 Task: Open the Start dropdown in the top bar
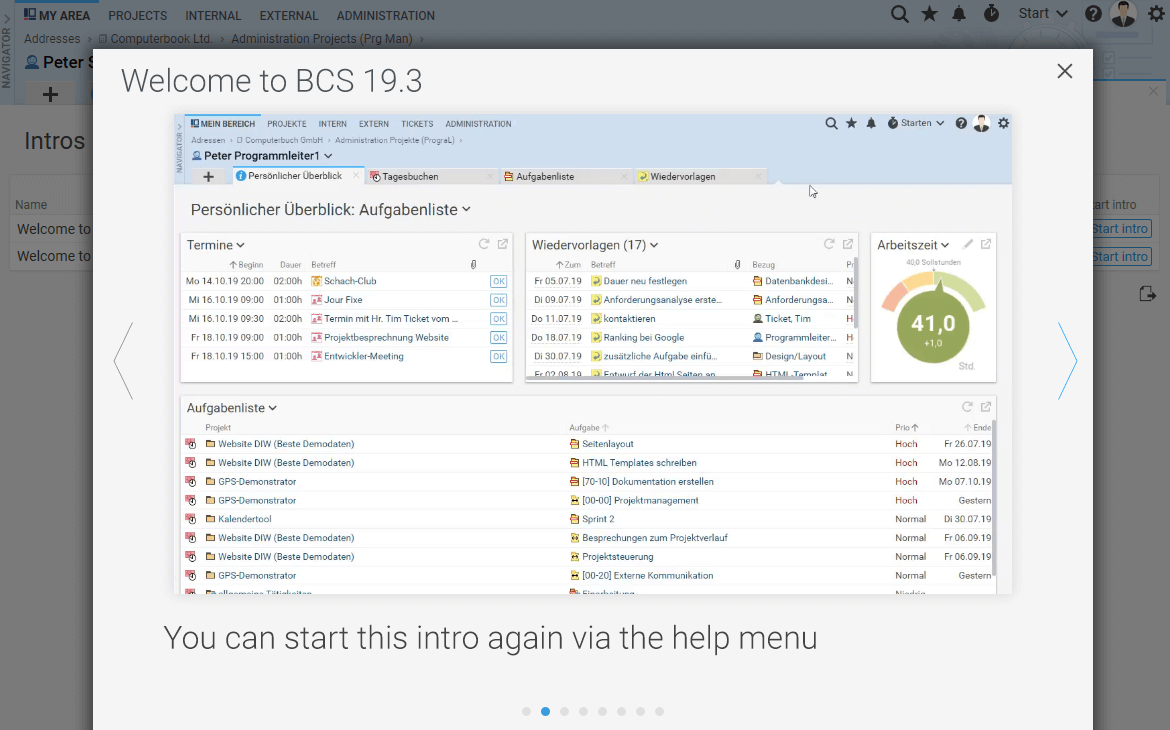[x=1043, y=13]
